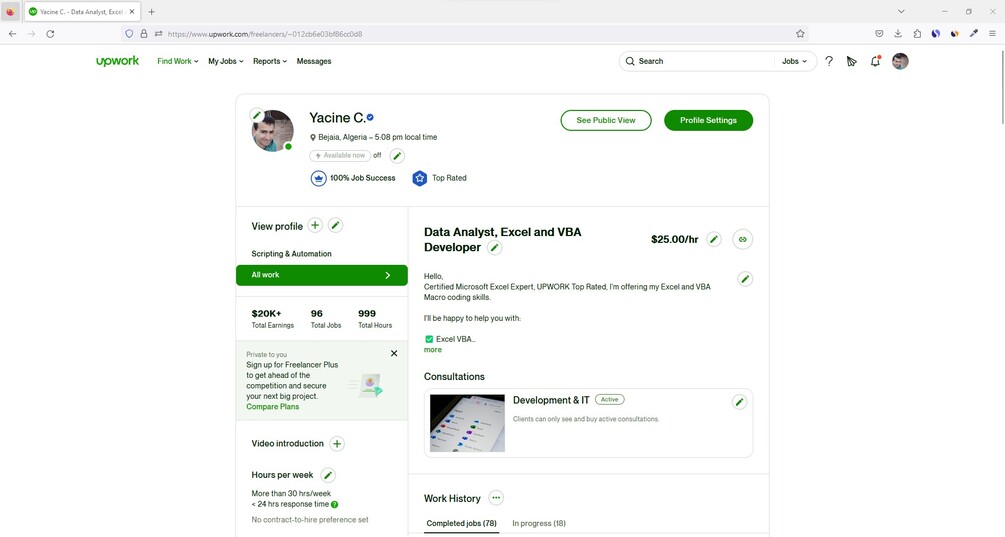
Task: Click the verified badge next to name
Action: [x=370, y=117]
